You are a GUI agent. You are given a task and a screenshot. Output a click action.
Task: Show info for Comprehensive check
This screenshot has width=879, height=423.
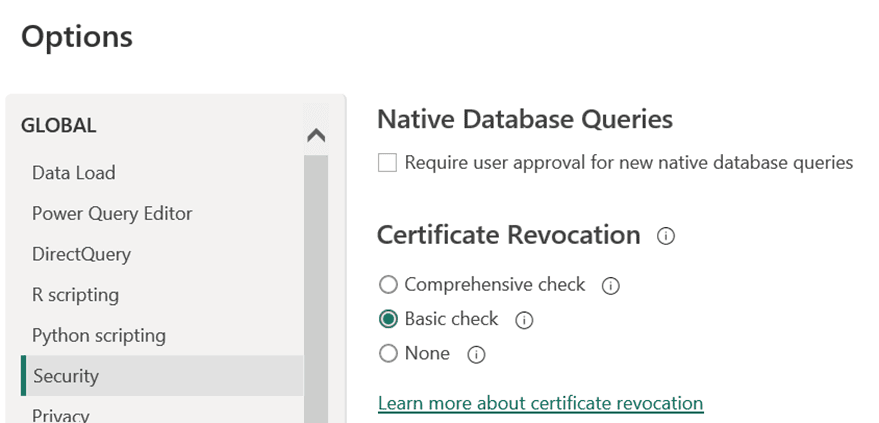coord(610,286)
